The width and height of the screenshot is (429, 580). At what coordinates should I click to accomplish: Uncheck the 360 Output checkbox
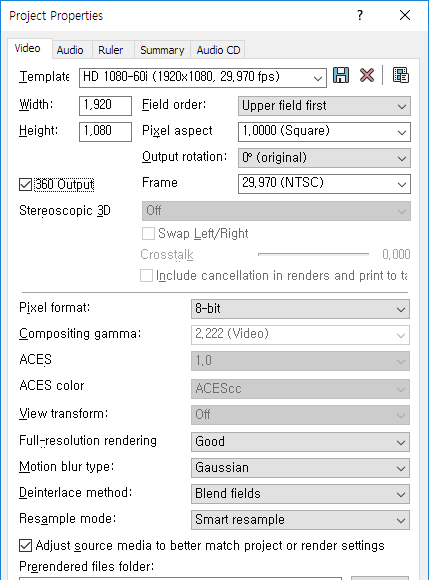pyautogui.click(x=26, y=184)
